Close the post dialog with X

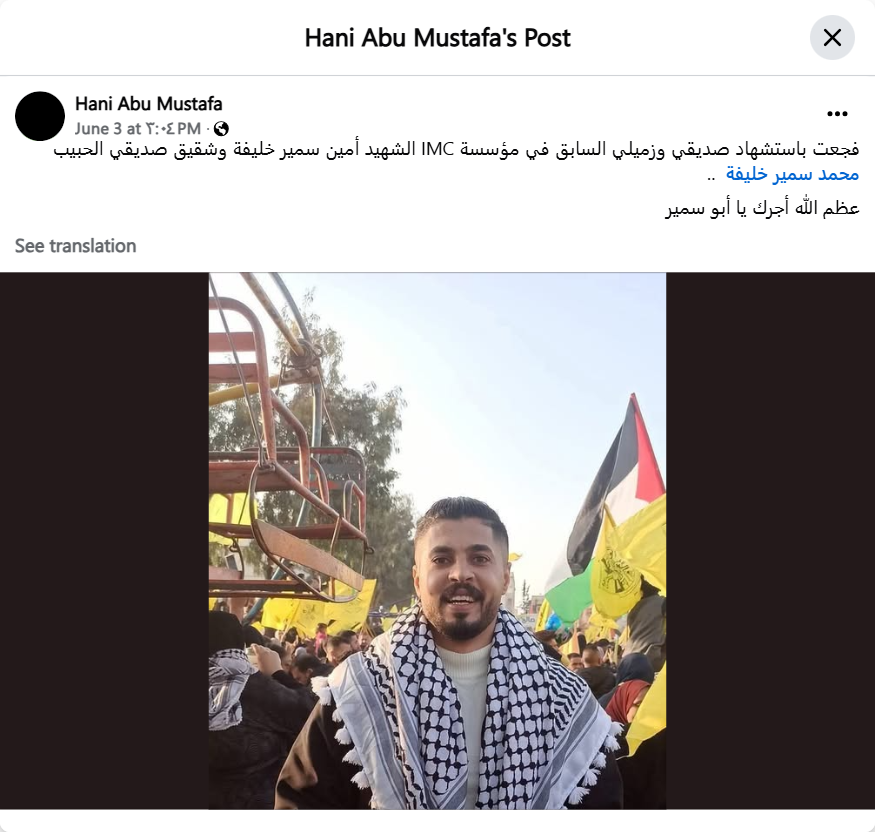(x=832, y=38)
